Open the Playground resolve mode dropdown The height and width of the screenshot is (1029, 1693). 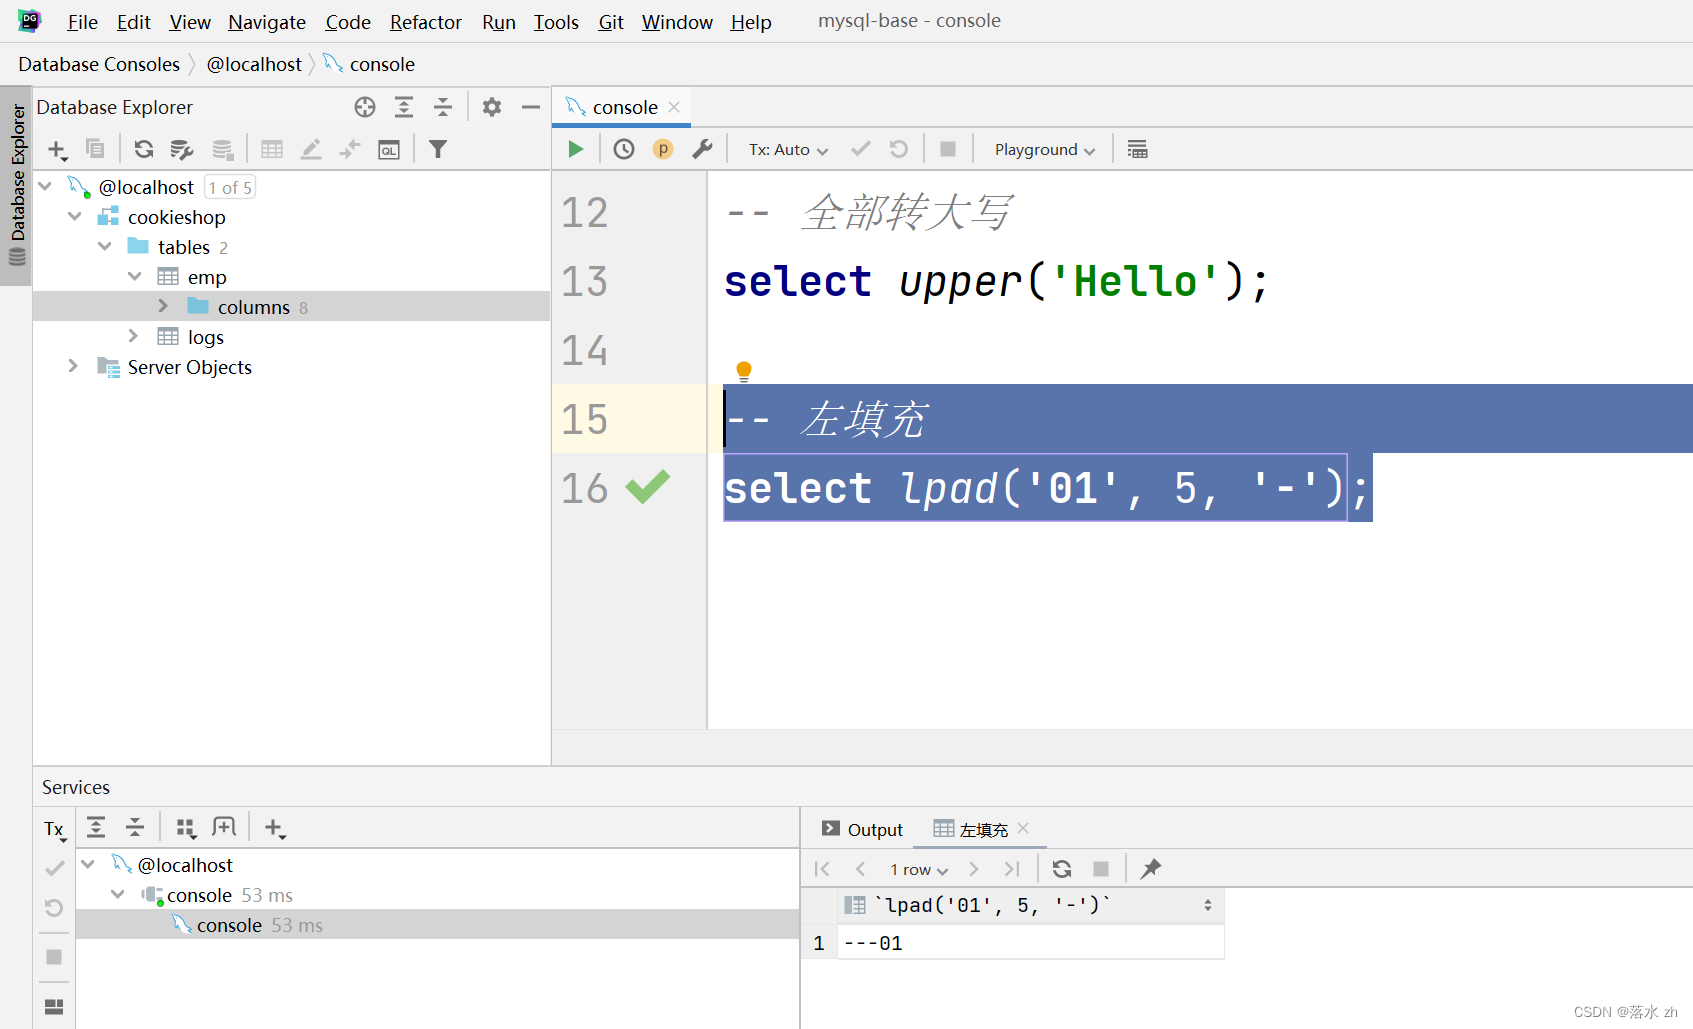1044,150
